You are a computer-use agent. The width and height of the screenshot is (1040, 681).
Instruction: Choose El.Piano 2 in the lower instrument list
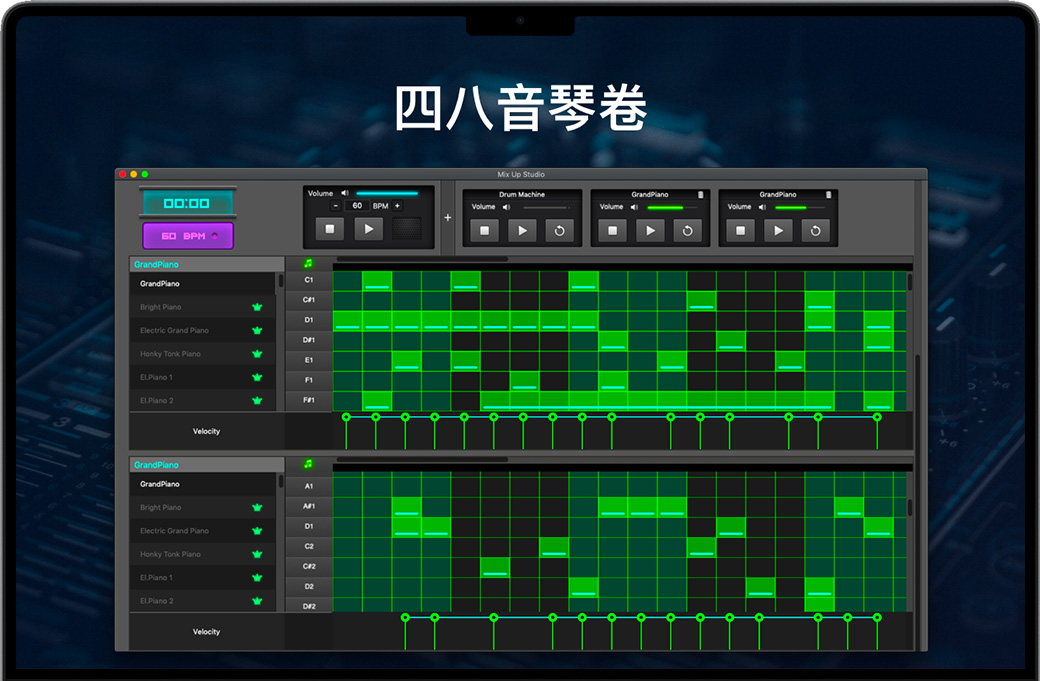(x=157, y=601)
